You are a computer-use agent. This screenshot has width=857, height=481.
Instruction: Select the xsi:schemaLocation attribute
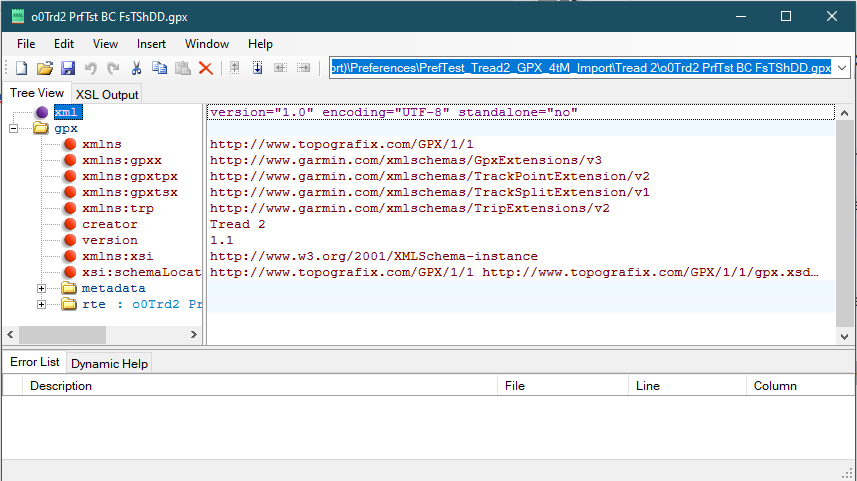142,272
